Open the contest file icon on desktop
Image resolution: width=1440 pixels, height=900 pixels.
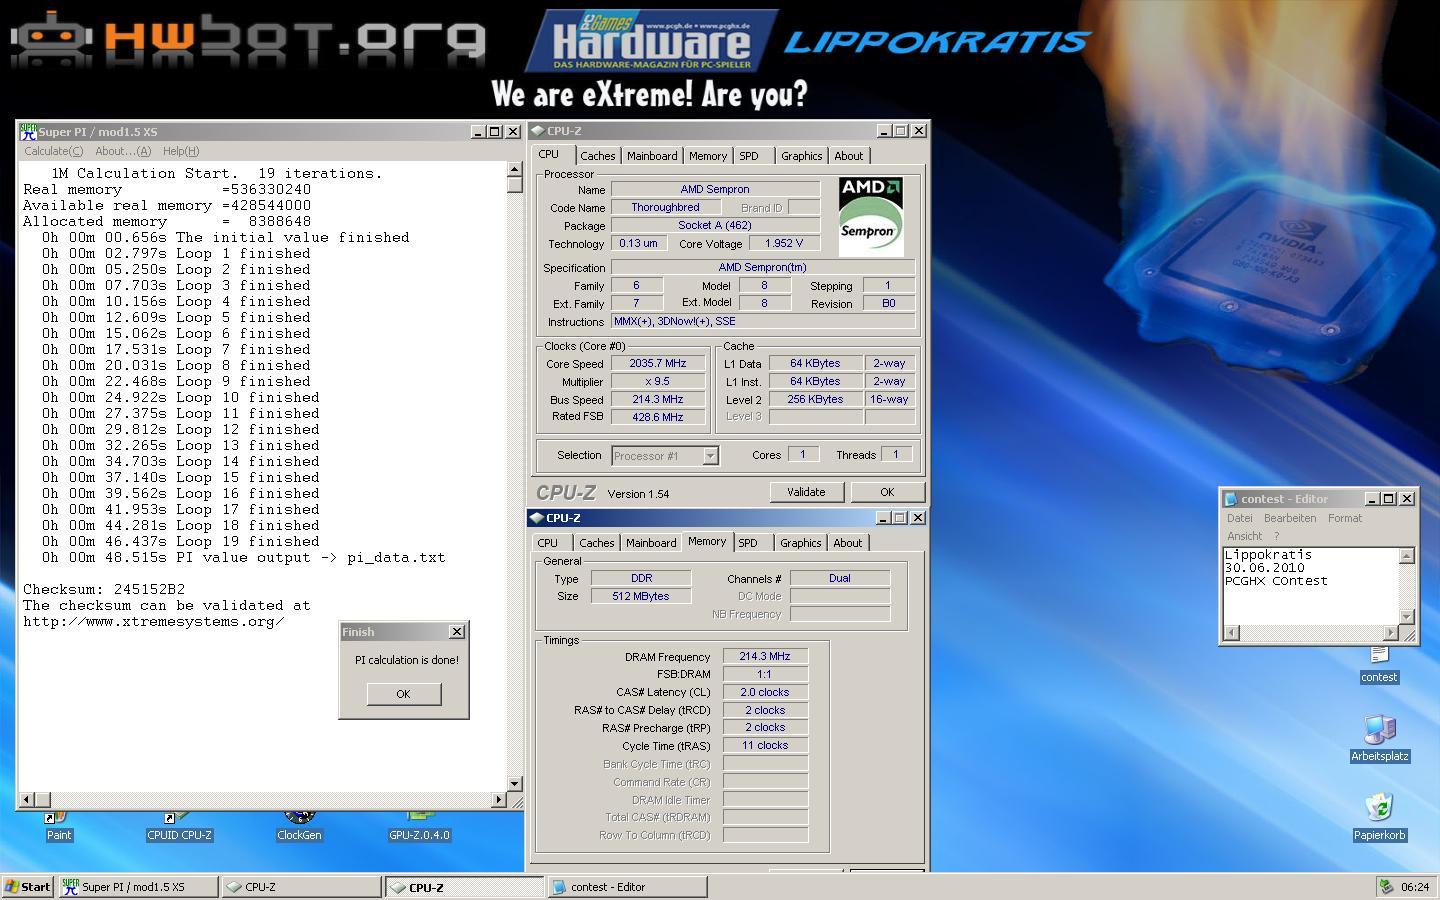coord(1379,665)
